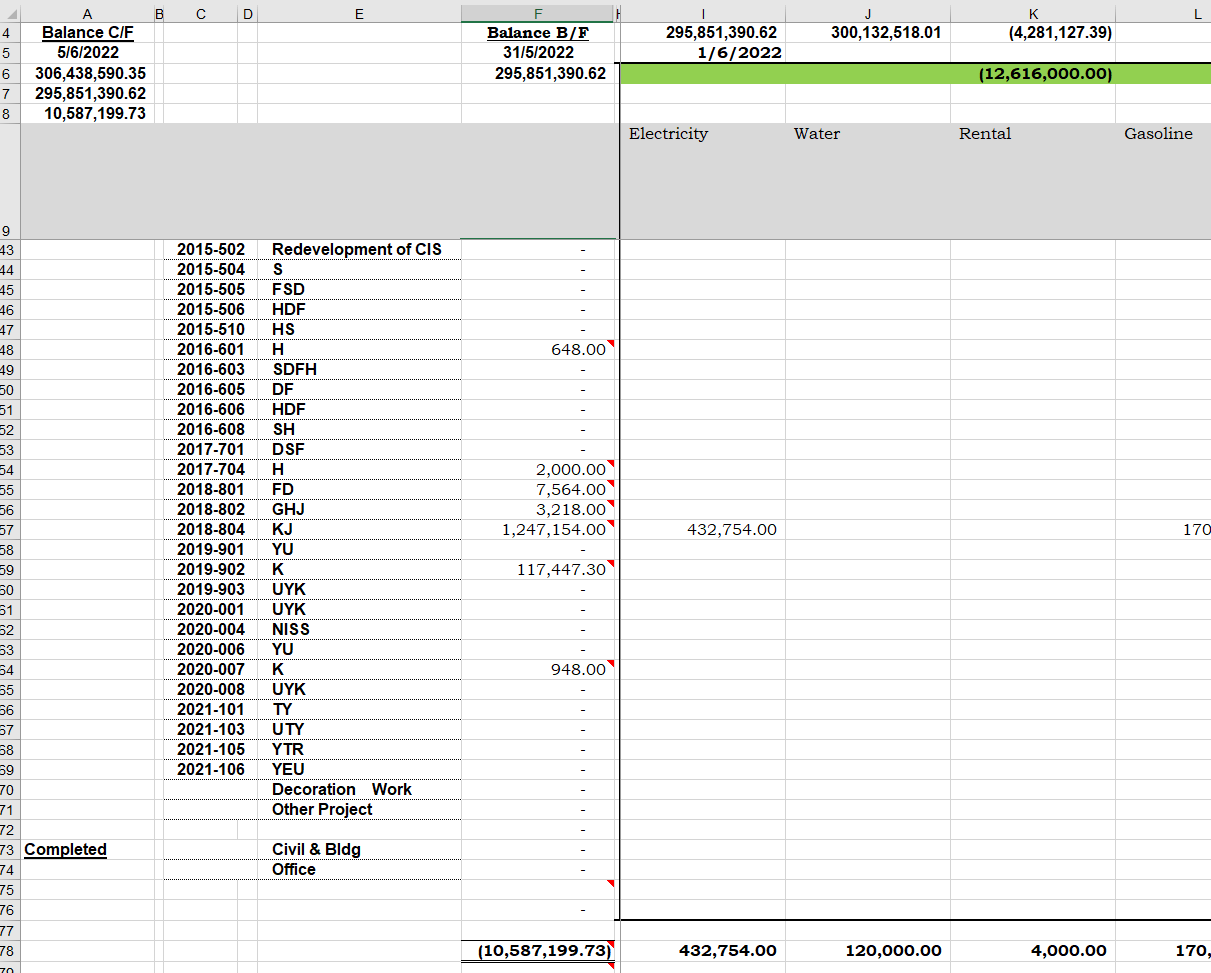Select the Electricity column label cell
Screen dimensions: 1211x973
pyautogui.click(x=668, y=134)
